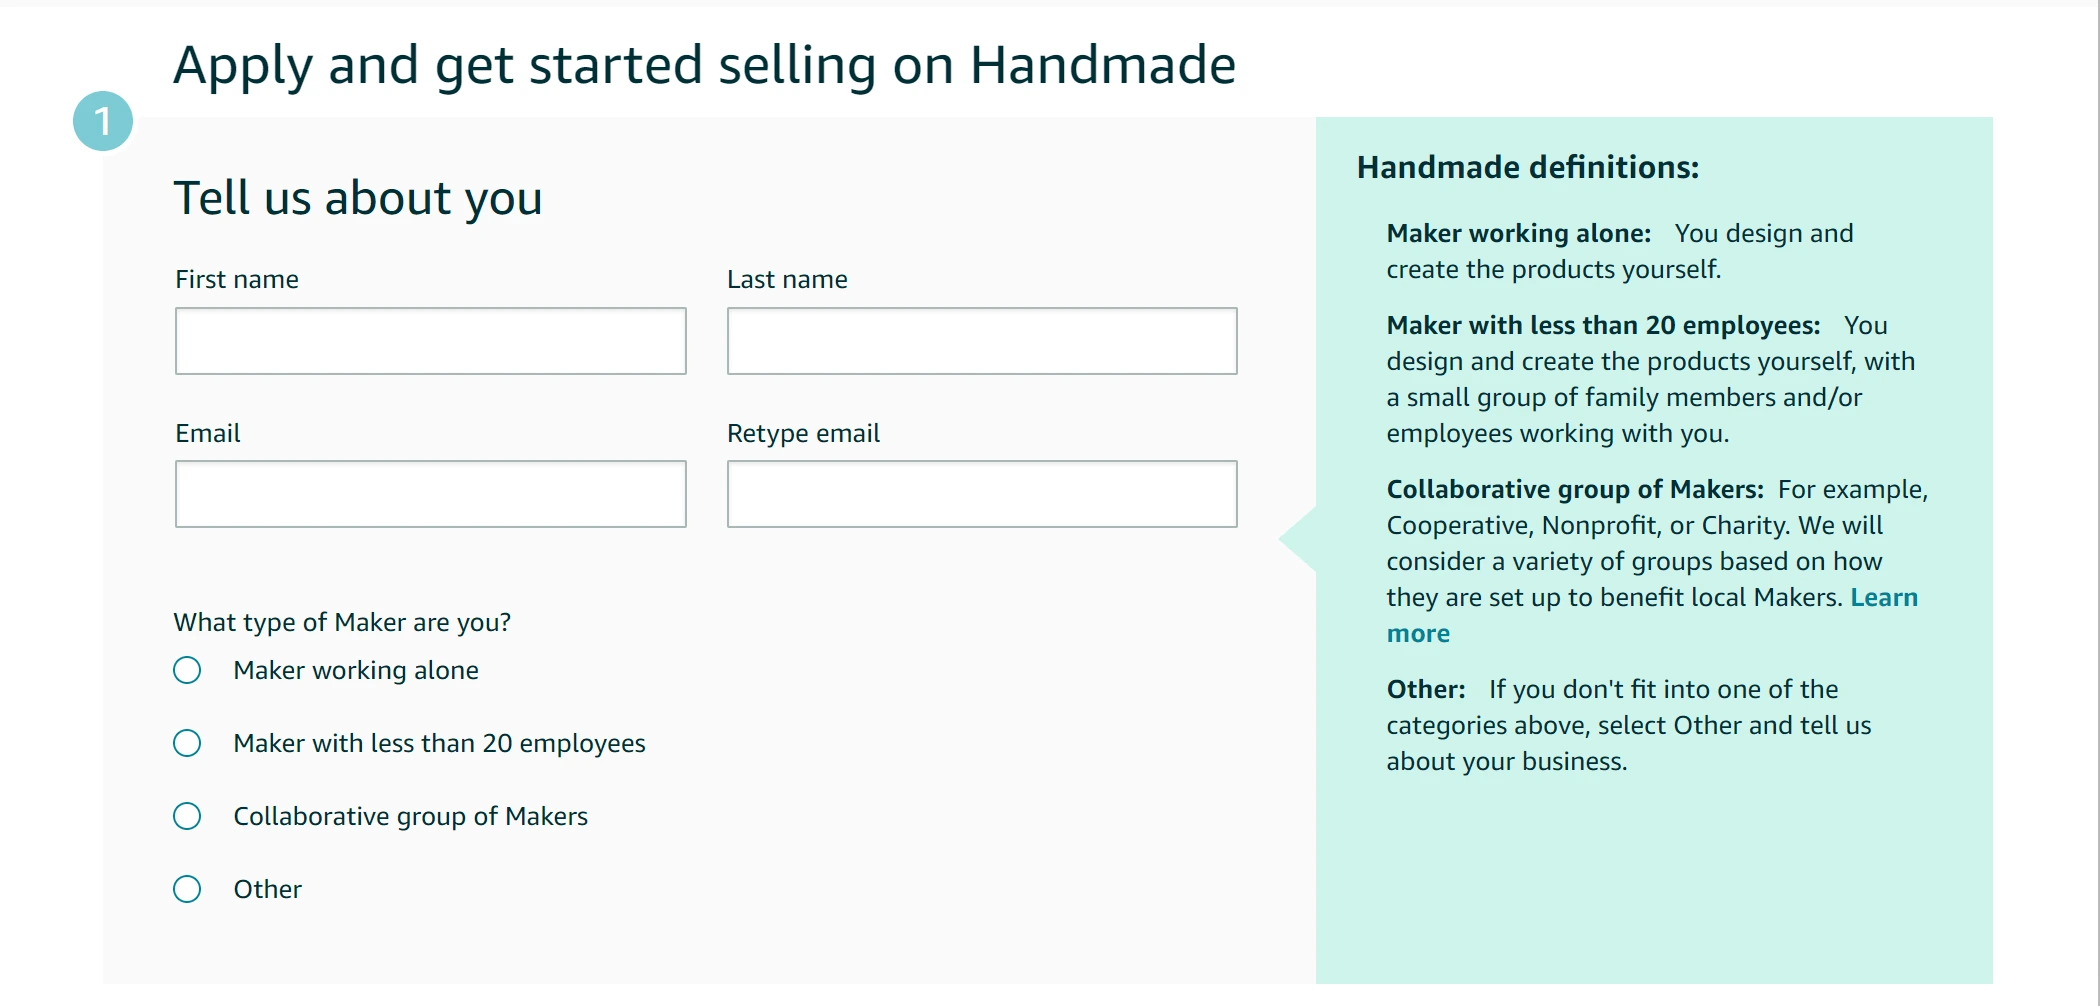Screen dimensions: 2100x1006
Task: Click the Retype email field
Action: 981,494
